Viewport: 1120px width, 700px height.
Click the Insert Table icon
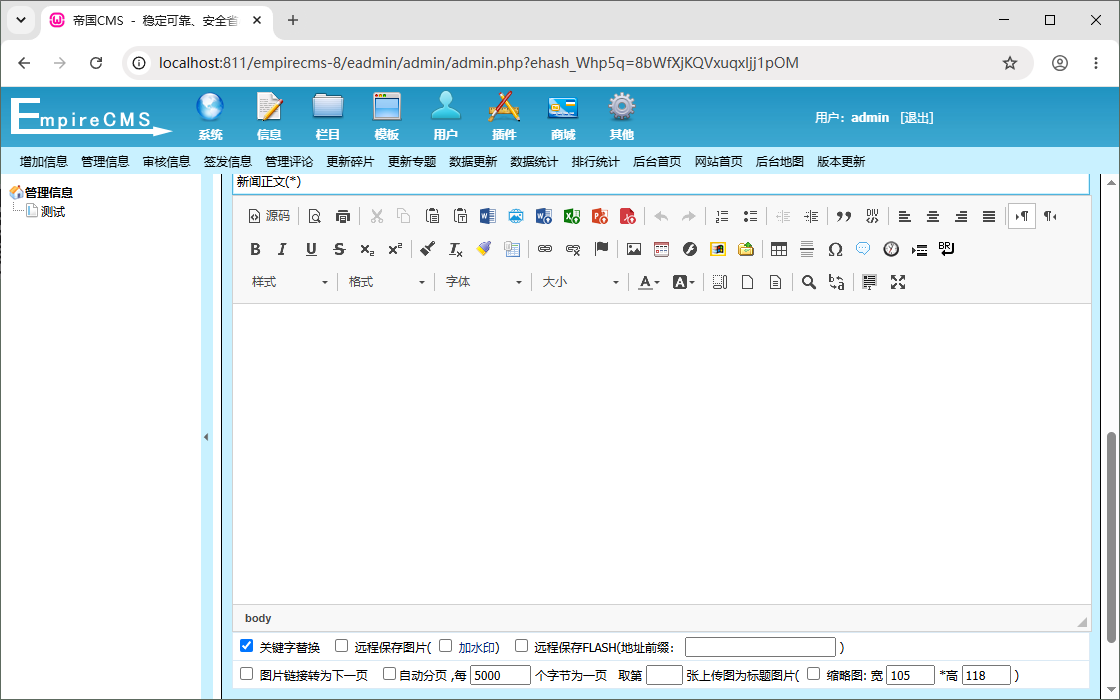pyautogui.click(x=779, y=249)
